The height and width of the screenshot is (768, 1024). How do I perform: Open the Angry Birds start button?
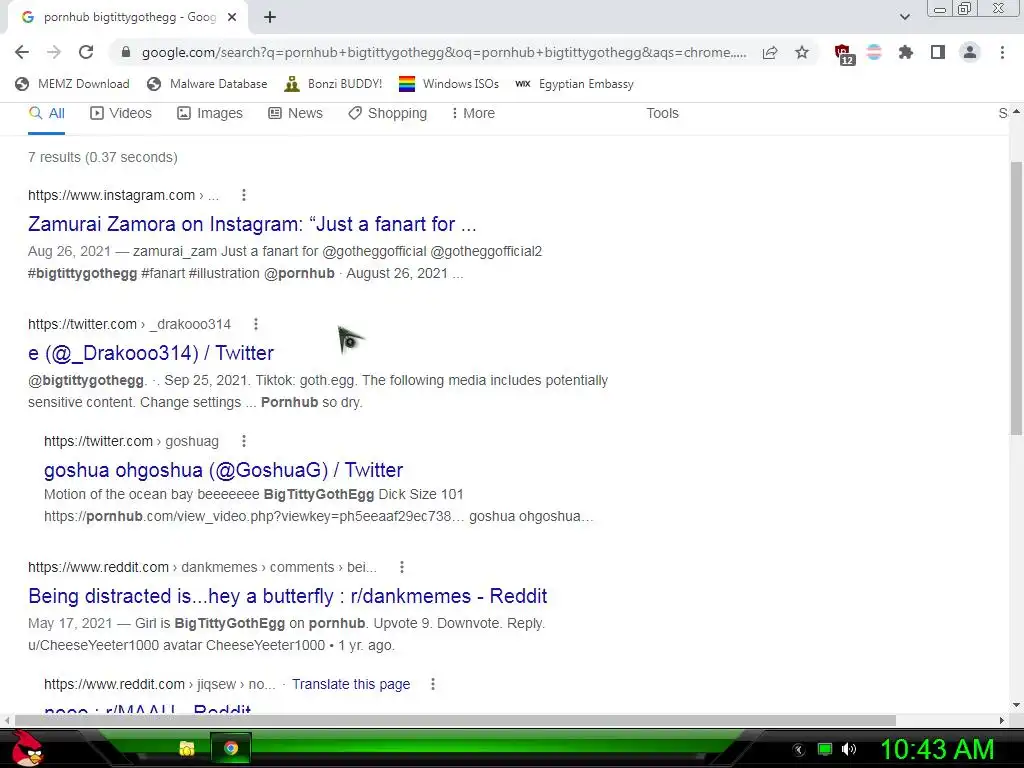coord(27,748)
